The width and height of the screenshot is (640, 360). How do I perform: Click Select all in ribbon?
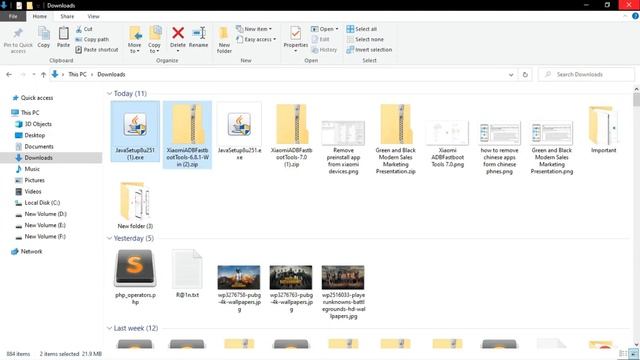362,29
